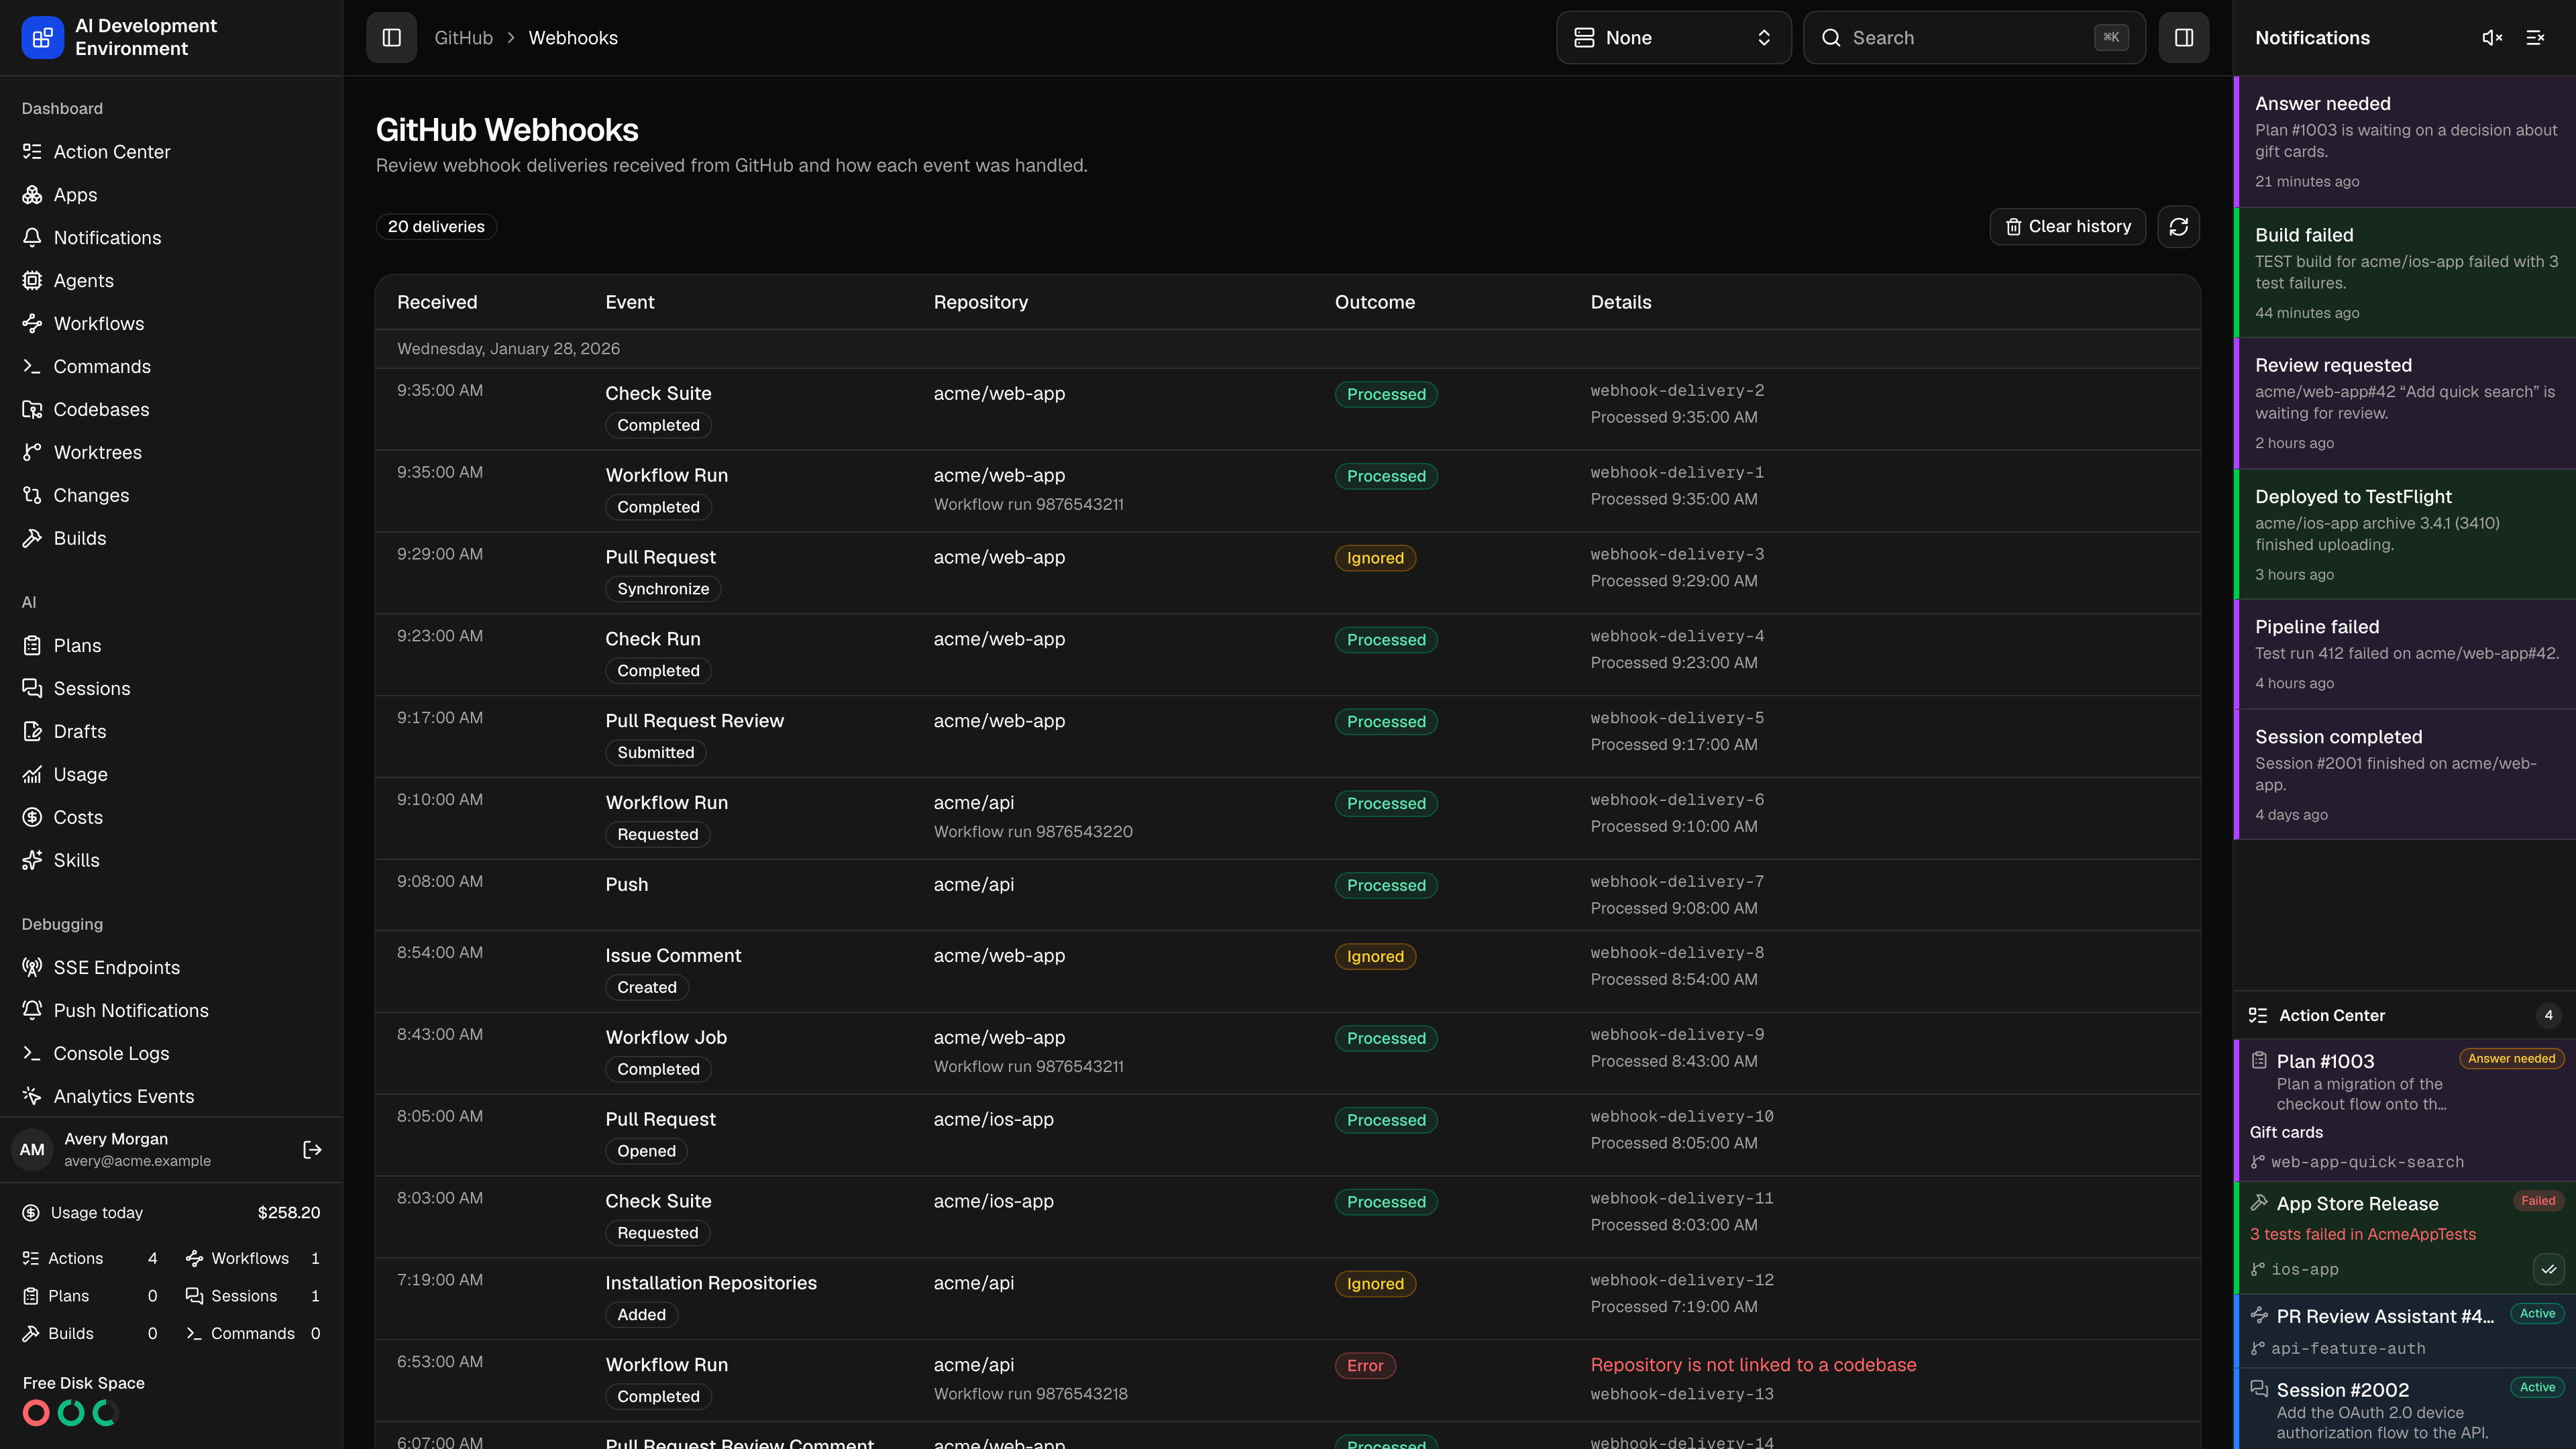Click the red disk space ring
This screenshot has height=1449, width=2576.
click(x=36, y=1413)
